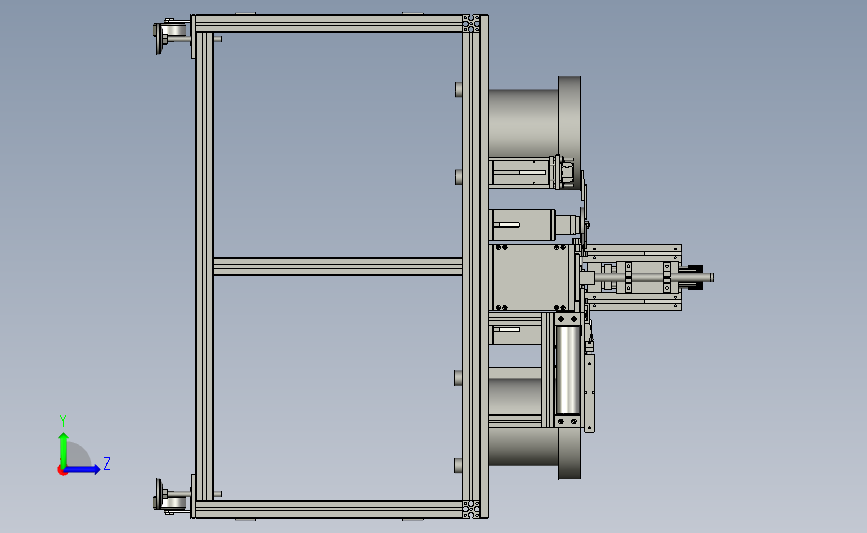This screenshot has height=533, width=867.
Task: Click the blue Z axis arrow of the triad
Action: (82, 469)
